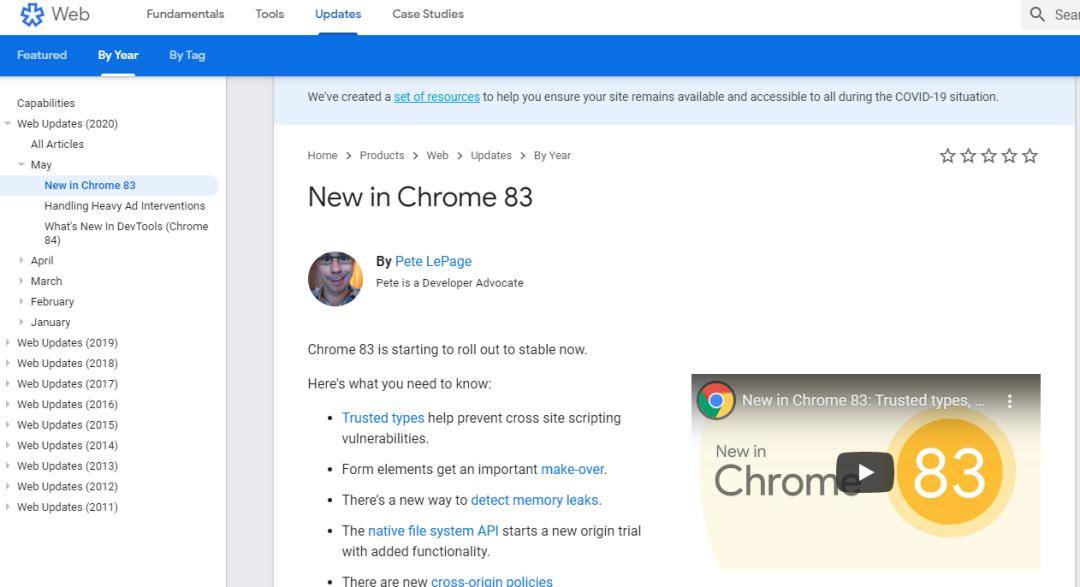The width and height of the screenshot is (1080, 587).
Task: Click the search magnifier icon
Action: [x=1037, y=14]
